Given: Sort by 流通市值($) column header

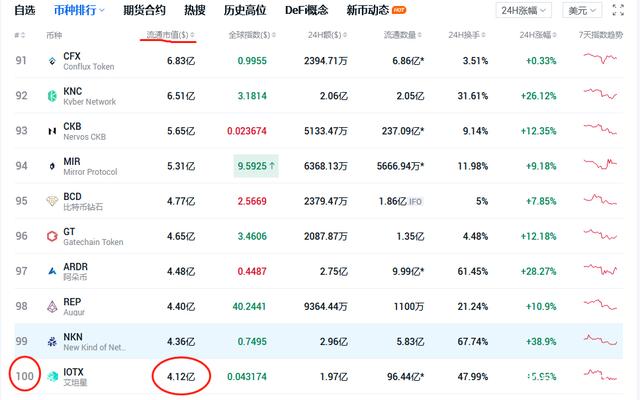Looking at the screenshot, I should [171, 35].
